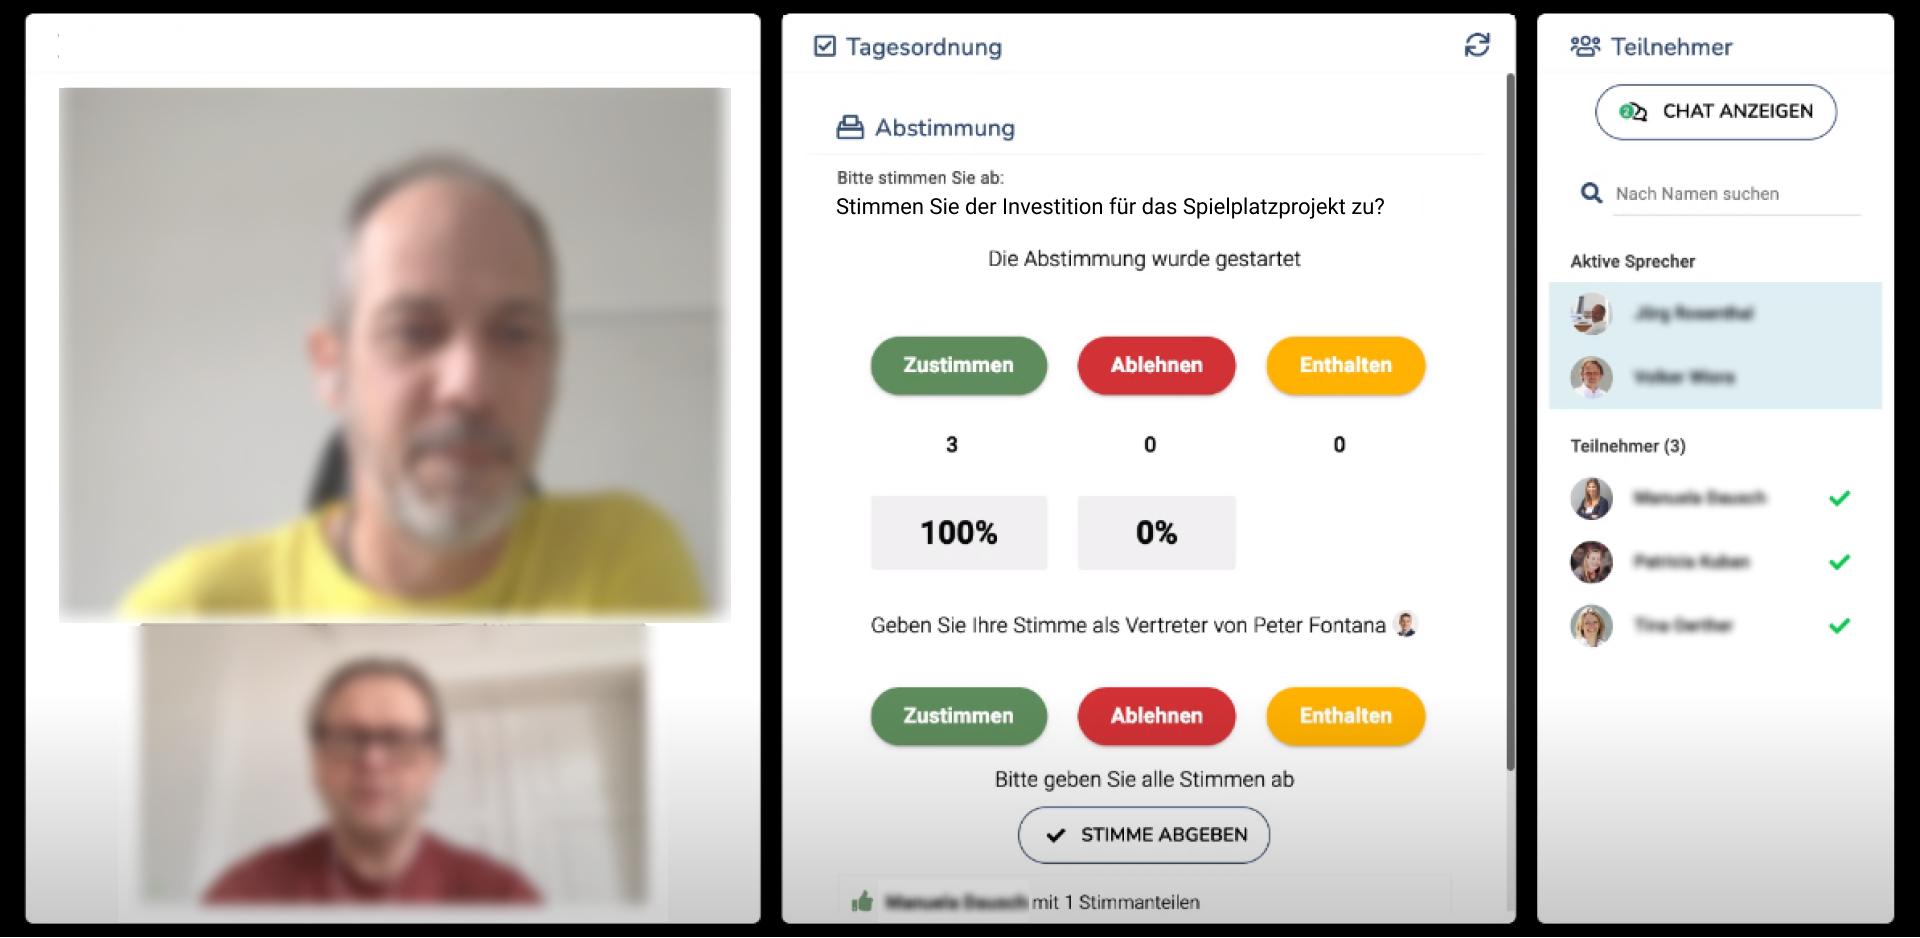Screen dimensions: 1920x938
Task: Click the third participant's green checkmark
Action: point(1839,626)
